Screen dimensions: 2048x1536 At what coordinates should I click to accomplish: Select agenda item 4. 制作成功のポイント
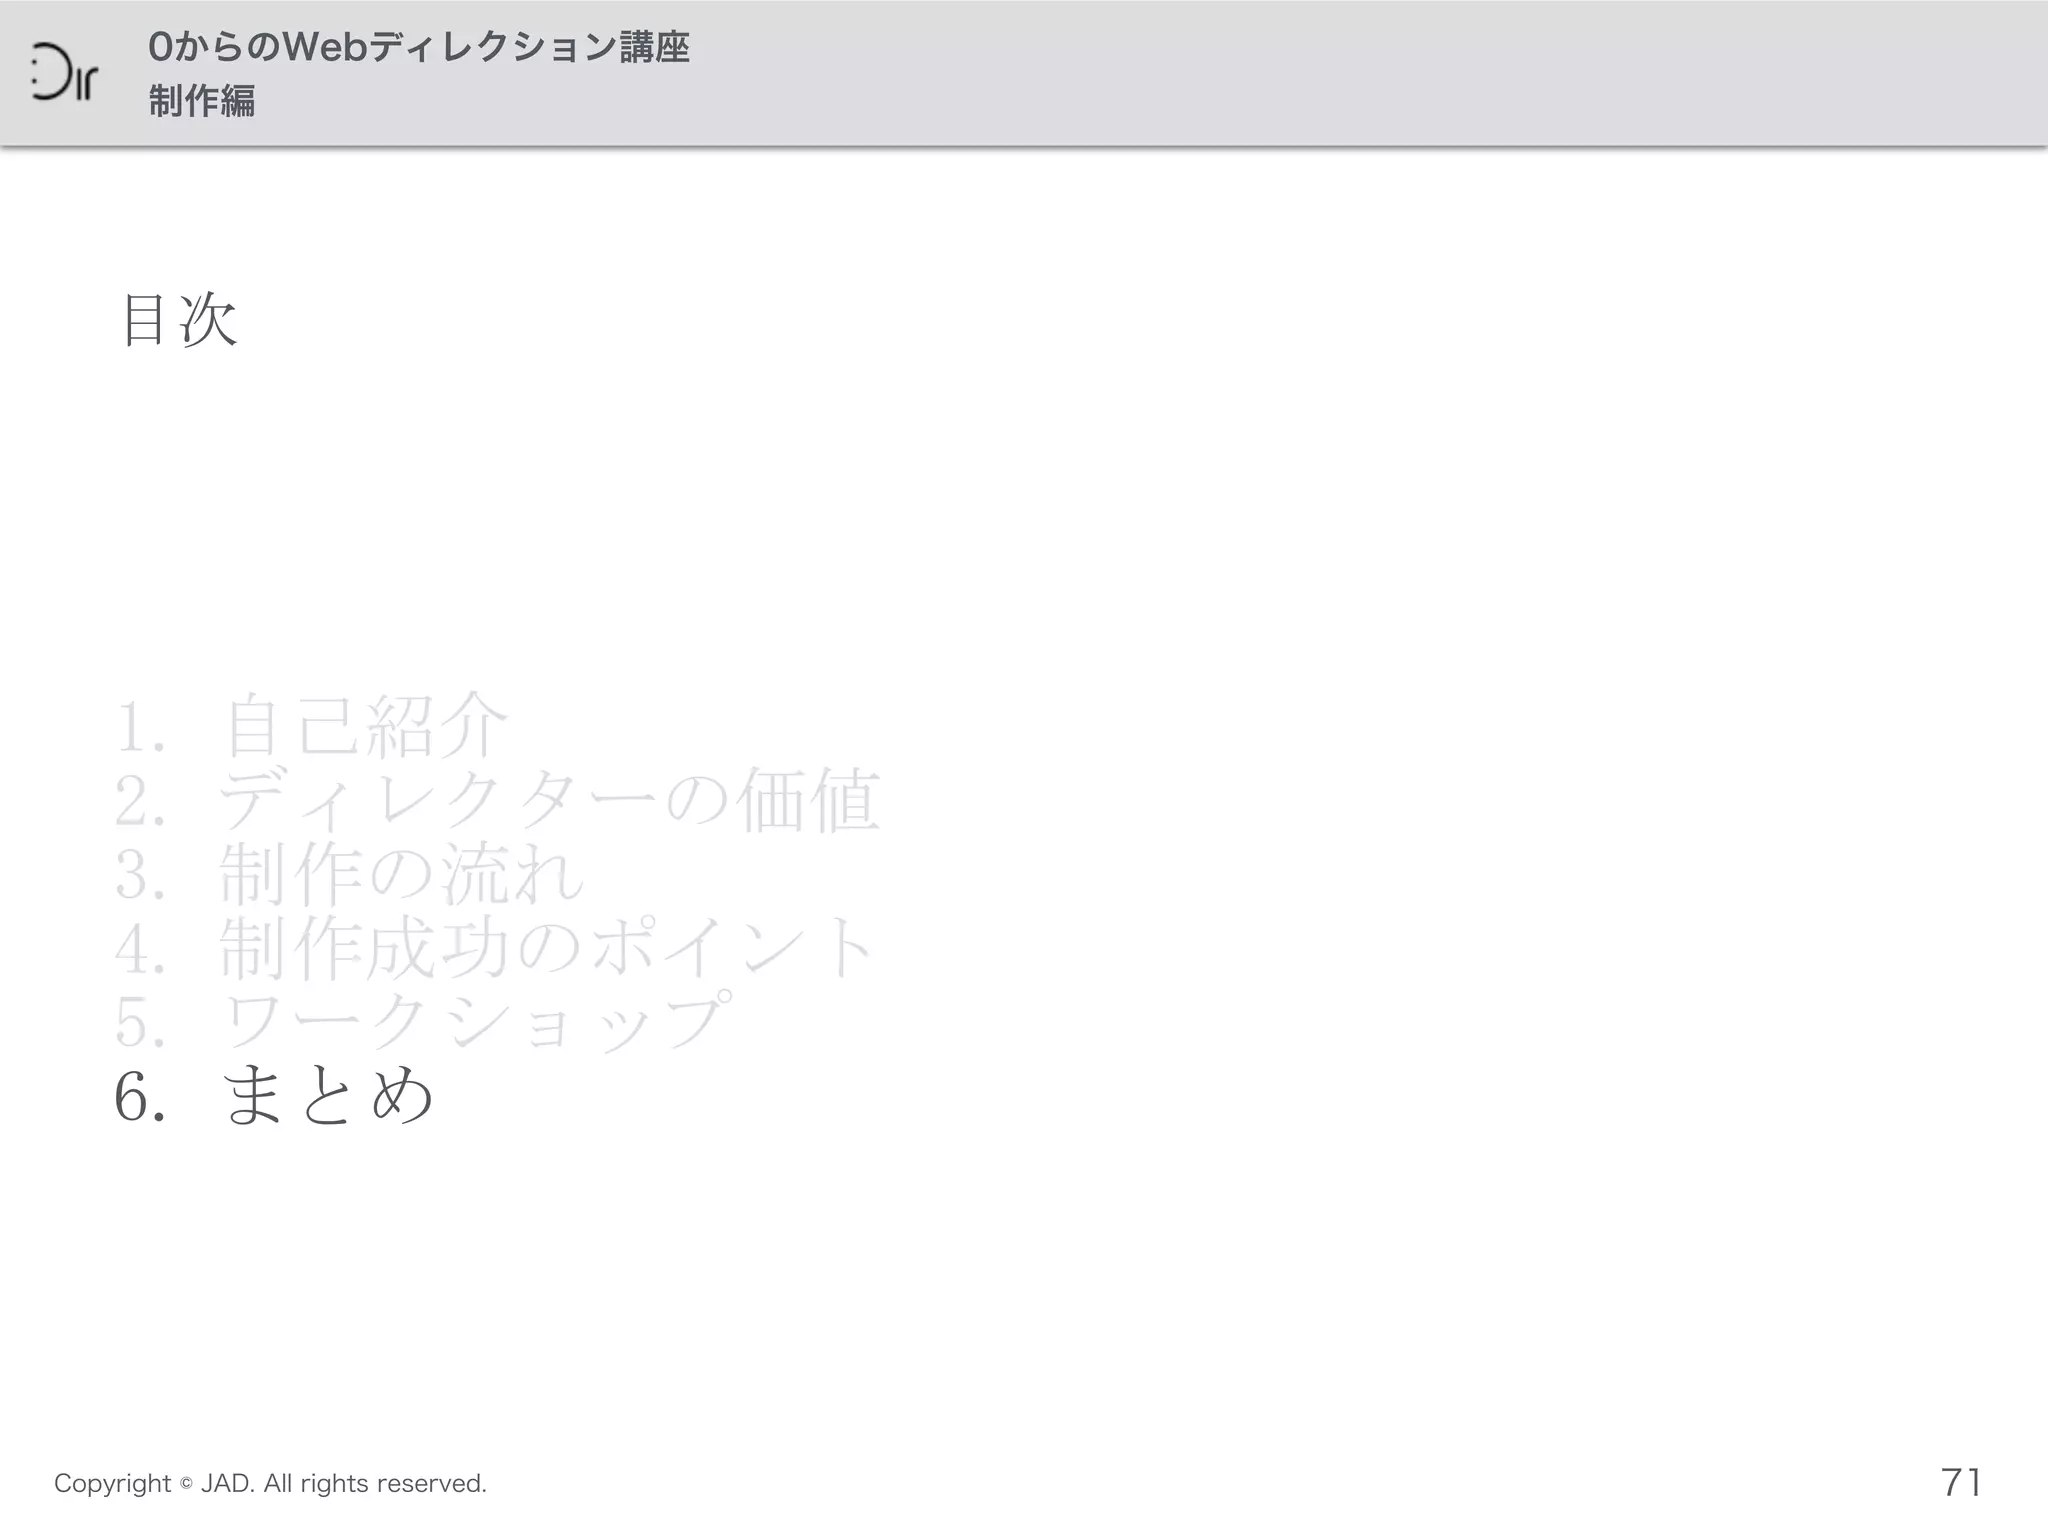coord(496,948)
